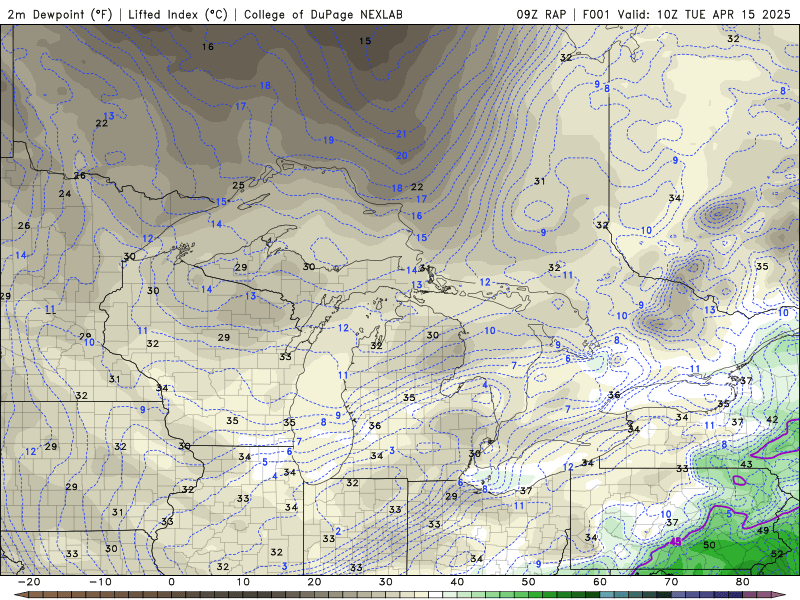Click the '70' color scale label
This screenshot has height=600, width=800.
[x=671, y=582]
